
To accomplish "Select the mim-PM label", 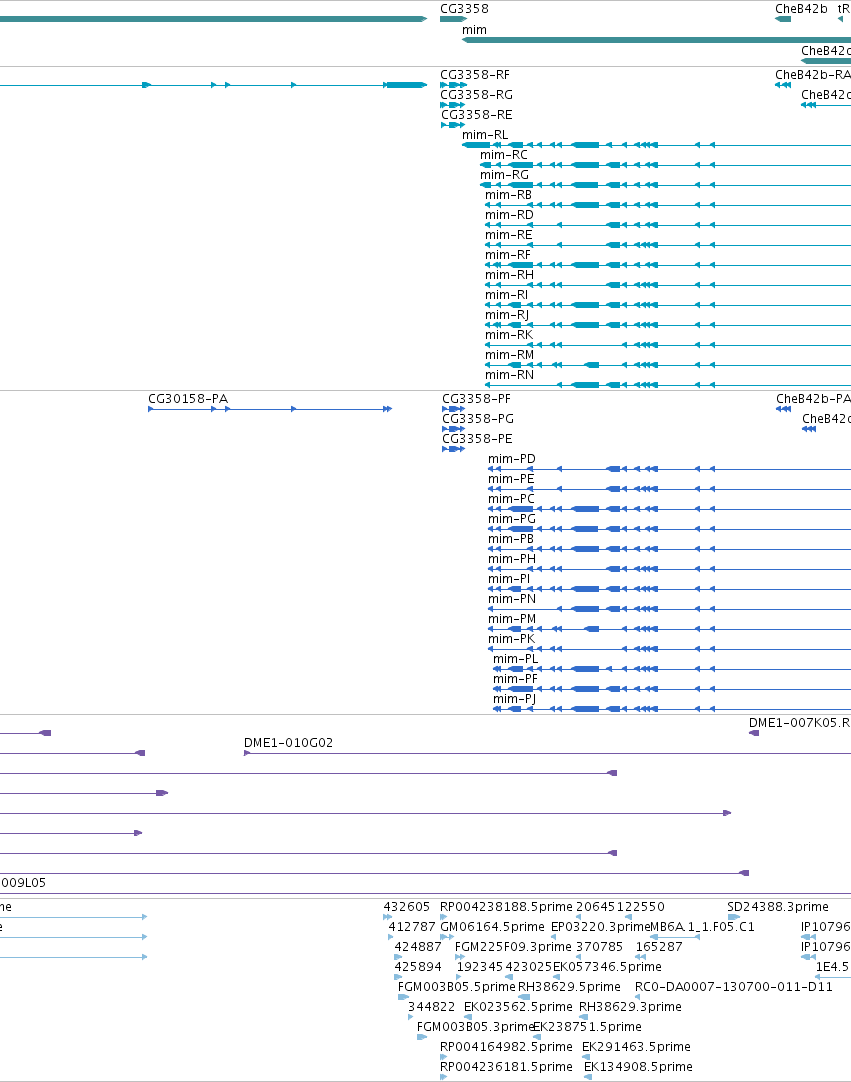I will click(511, 619).
